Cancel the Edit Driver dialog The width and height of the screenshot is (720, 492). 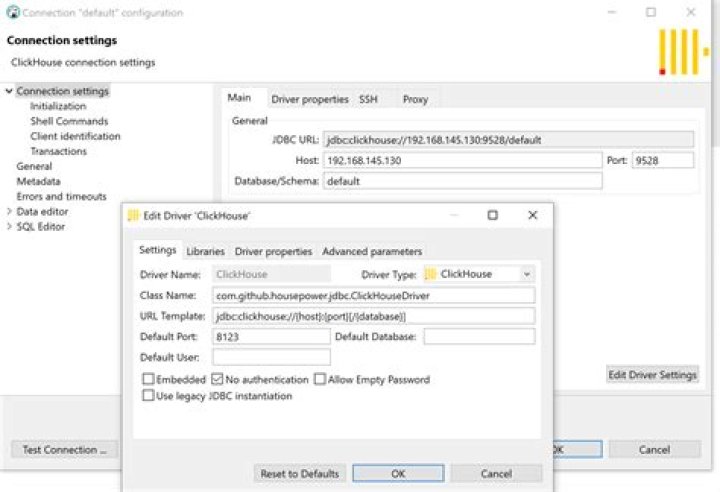coord(496,473)
